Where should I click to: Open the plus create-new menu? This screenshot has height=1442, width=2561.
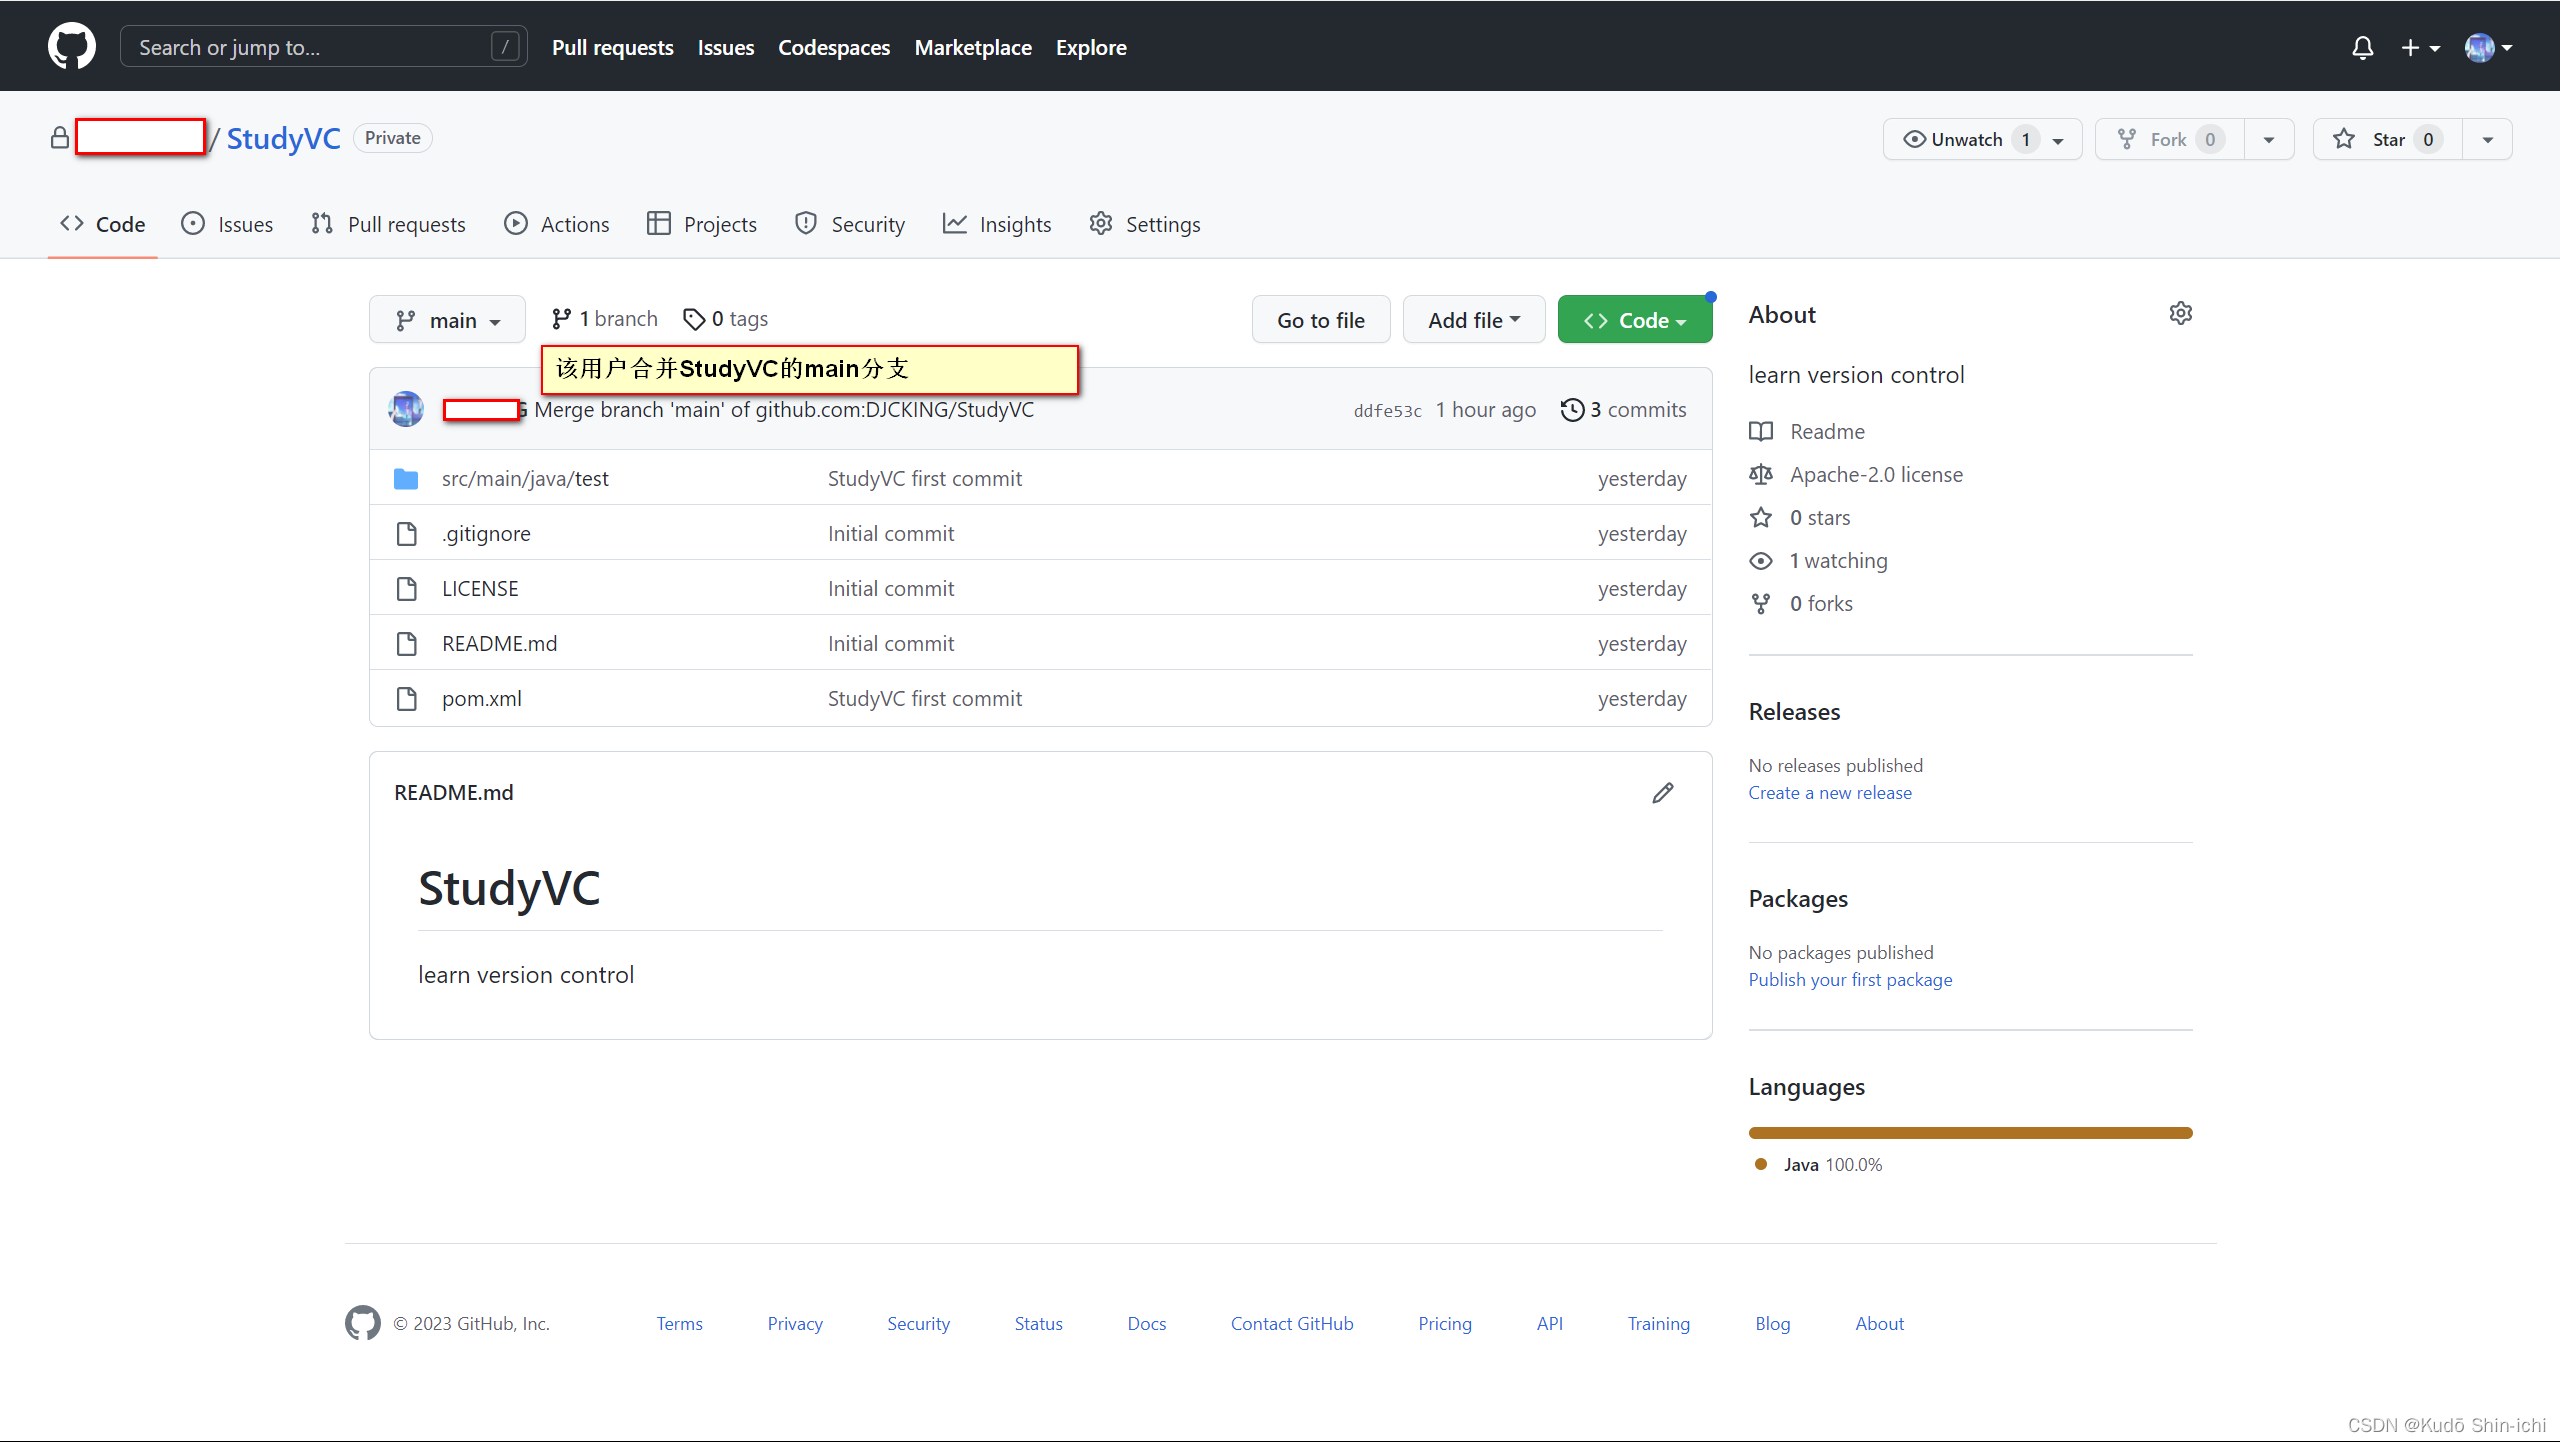[2420, 47]
